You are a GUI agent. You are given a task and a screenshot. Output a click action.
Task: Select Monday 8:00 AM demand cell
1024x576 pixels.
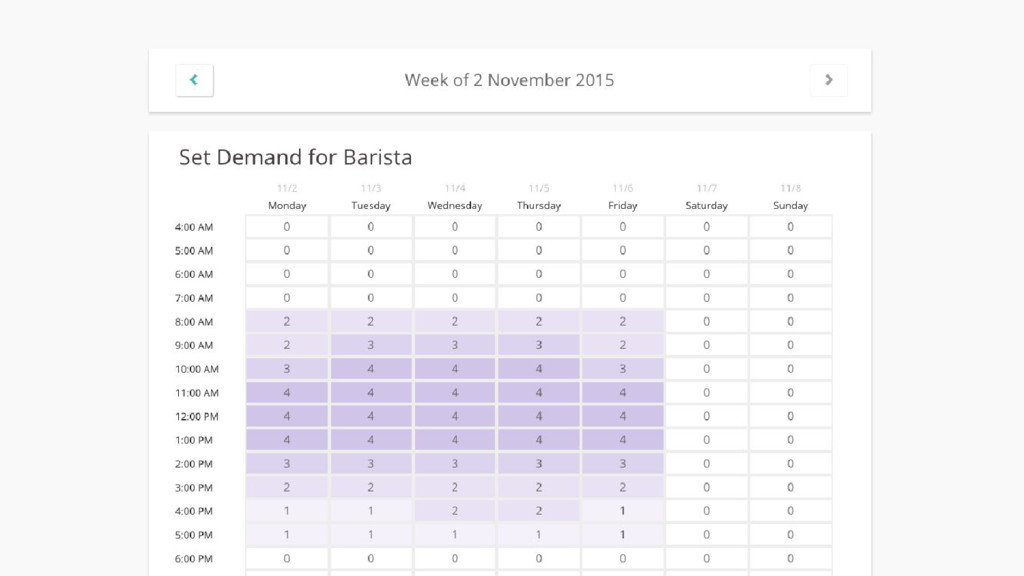287,321
